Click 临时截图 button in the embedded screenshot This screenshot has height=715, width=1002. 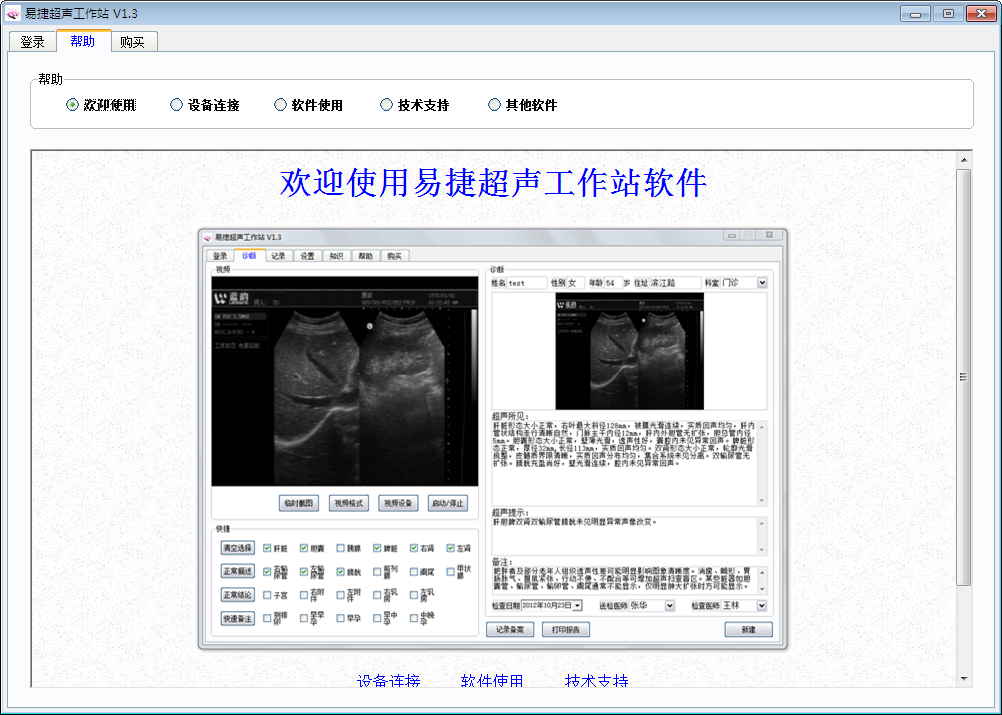click(x=298, y=504)
